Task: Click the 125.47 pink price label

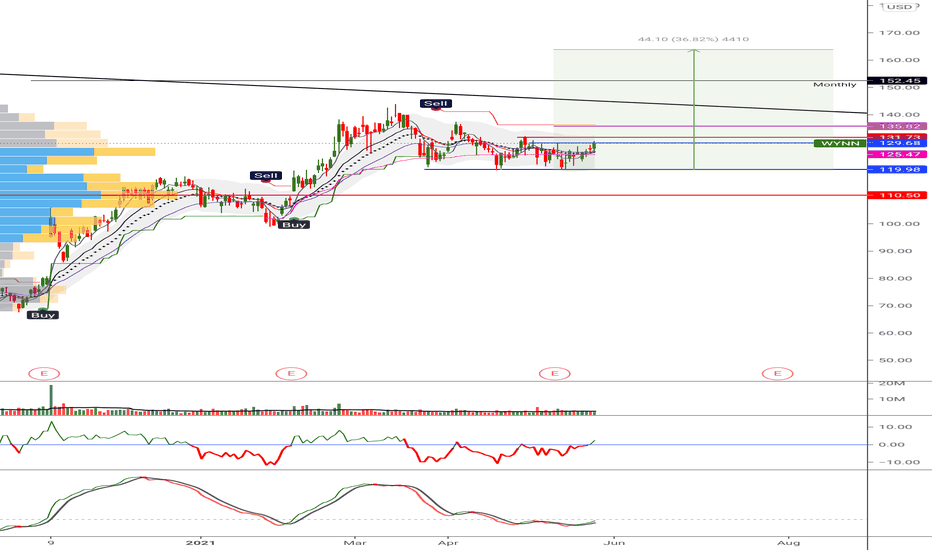Action: (x=899, y=154)
